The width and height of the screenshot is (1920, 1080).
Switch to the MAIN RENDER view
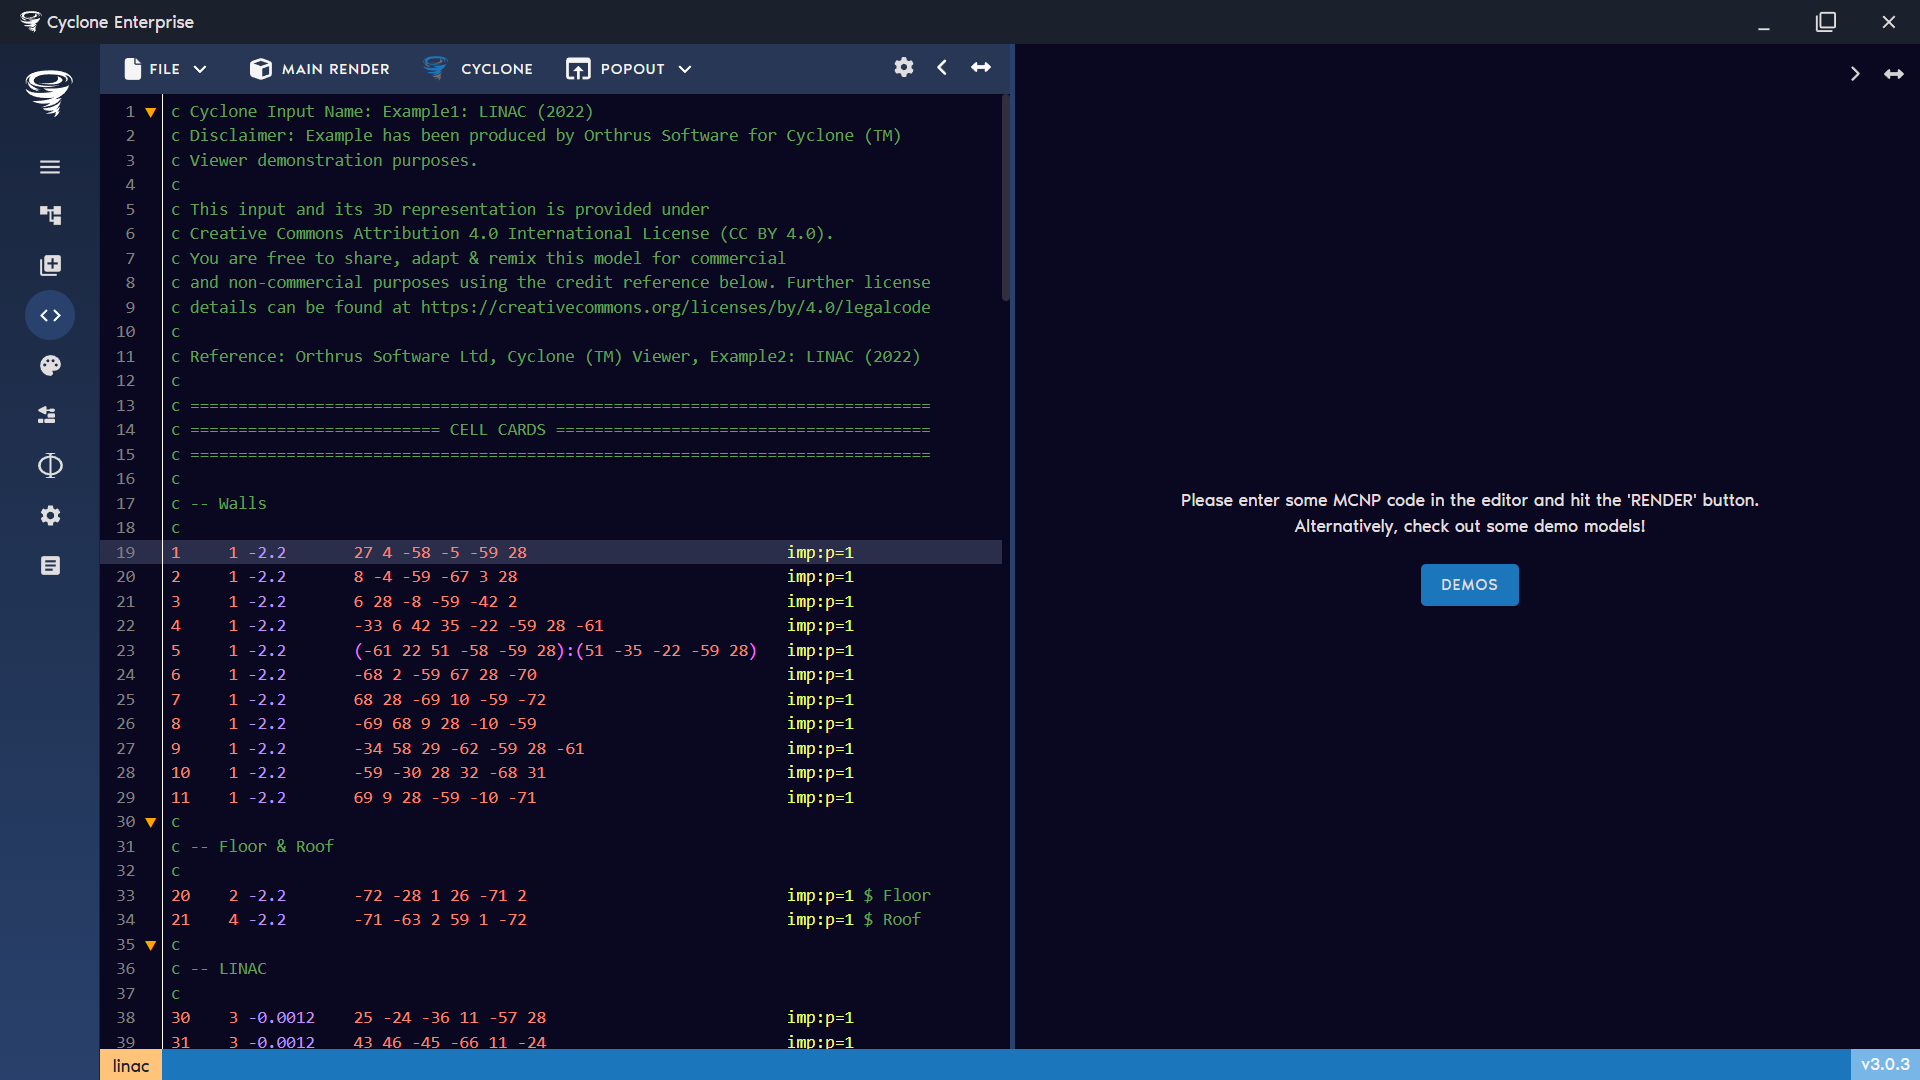(x=318, y=68)
